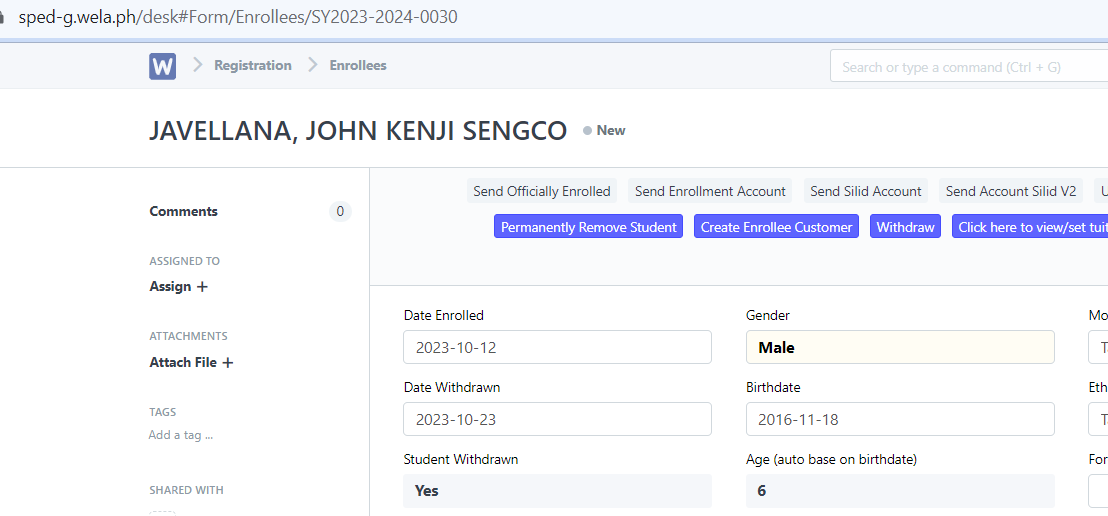Screen dimensions: 1108x516
Task: Click the Send Officially Enrolled button
Action: pyautogui.click(x=541, y=192)
